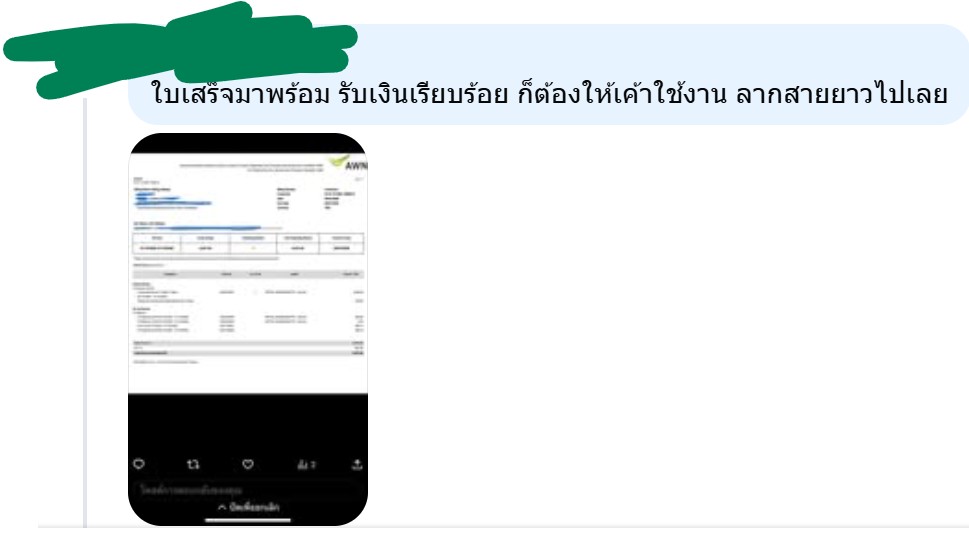Click the bordered summary table in the receipt
Screen dimensions: 969x537
click(248, 243)
